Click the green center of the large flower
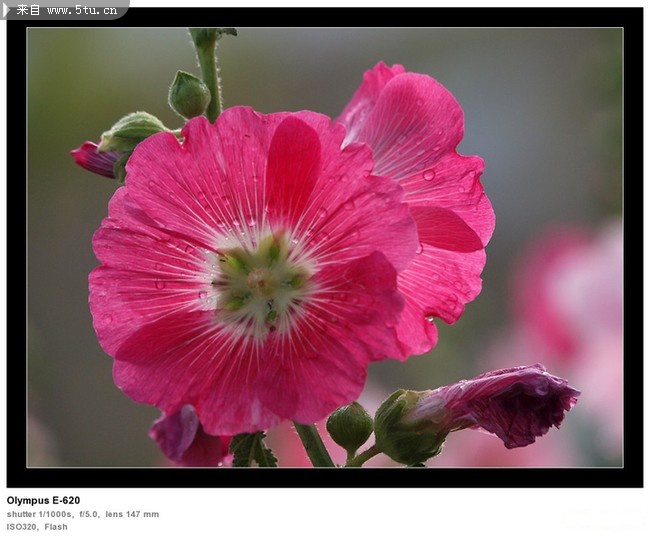The image size is (650, 537). click(259, 282)
